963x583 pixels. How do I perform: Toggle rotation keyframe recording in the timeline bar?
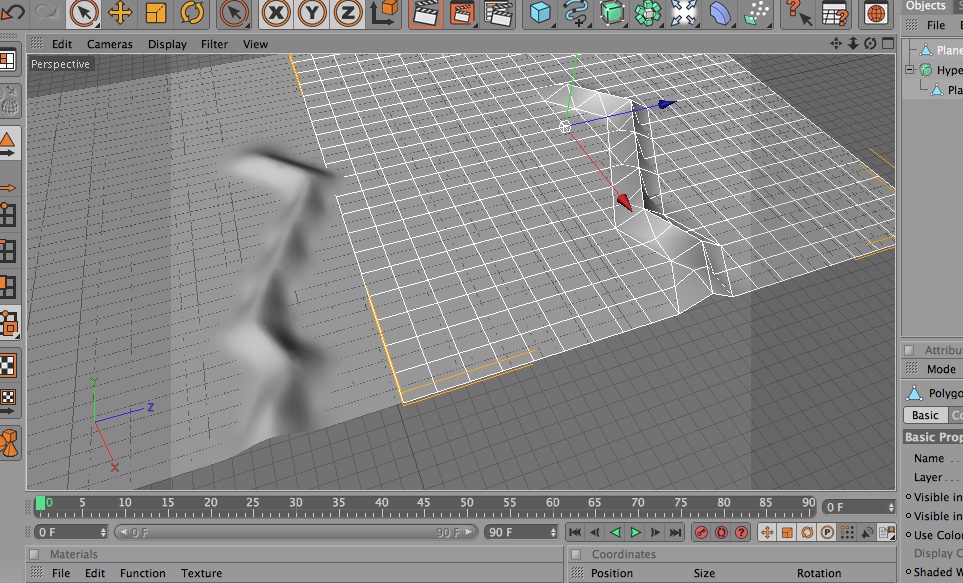(x=808, y=533)
